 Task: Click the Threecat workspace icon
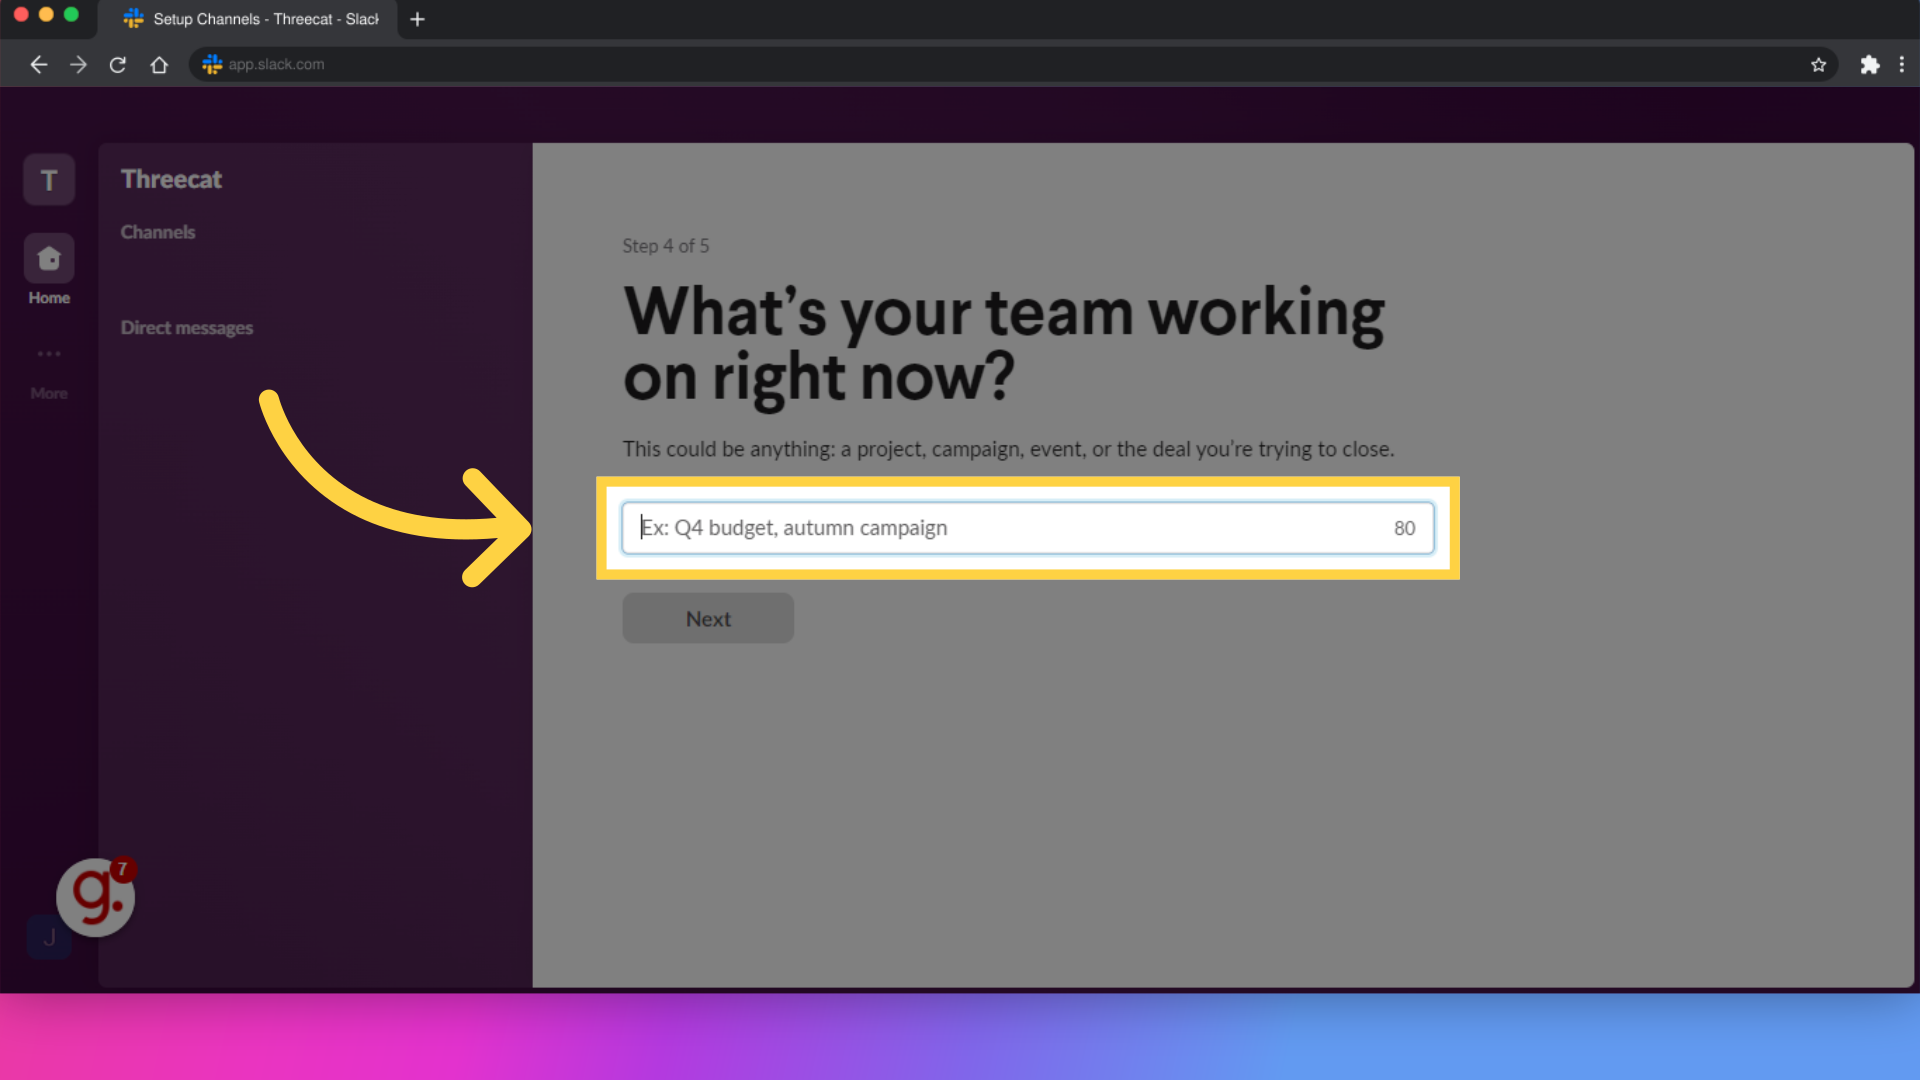click(x=49, y=181)
